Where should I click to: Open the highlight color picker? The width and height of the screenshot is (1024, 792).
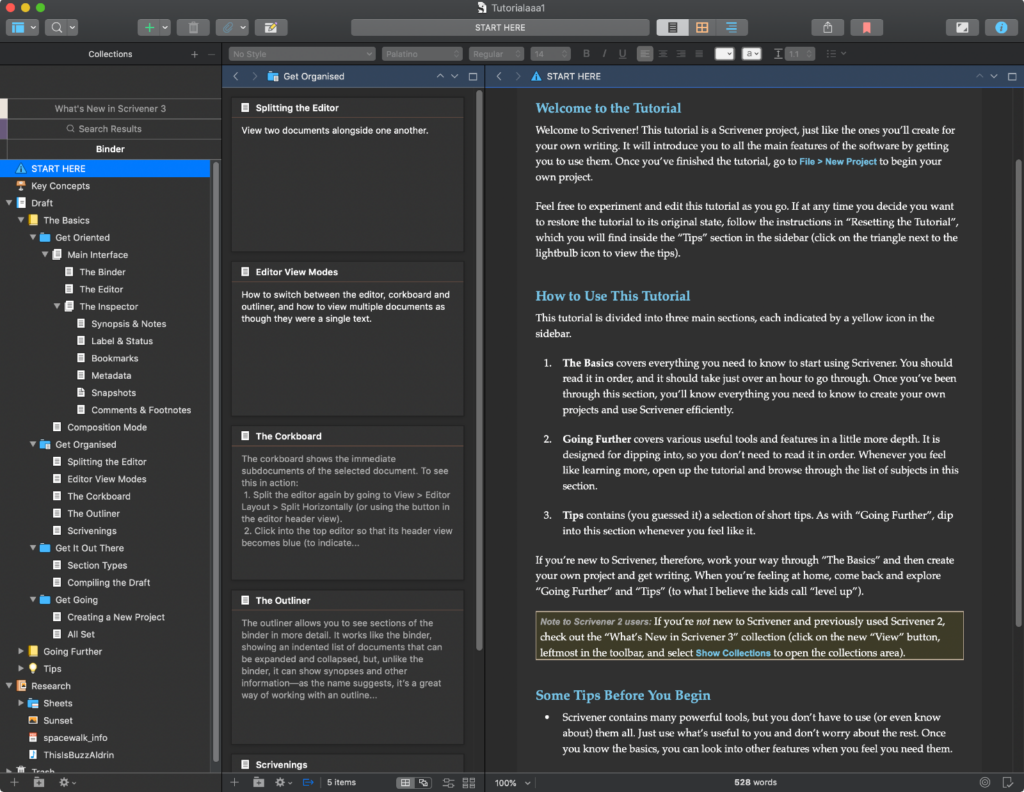pyautogui.click(x=752, y=54)
